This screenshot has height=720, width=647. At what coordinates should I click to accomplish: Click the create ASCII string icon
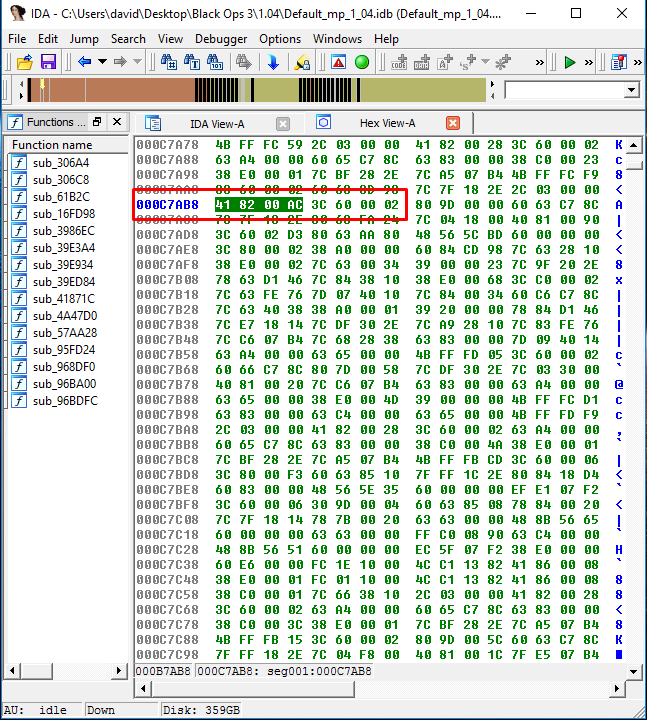[444, 62]
